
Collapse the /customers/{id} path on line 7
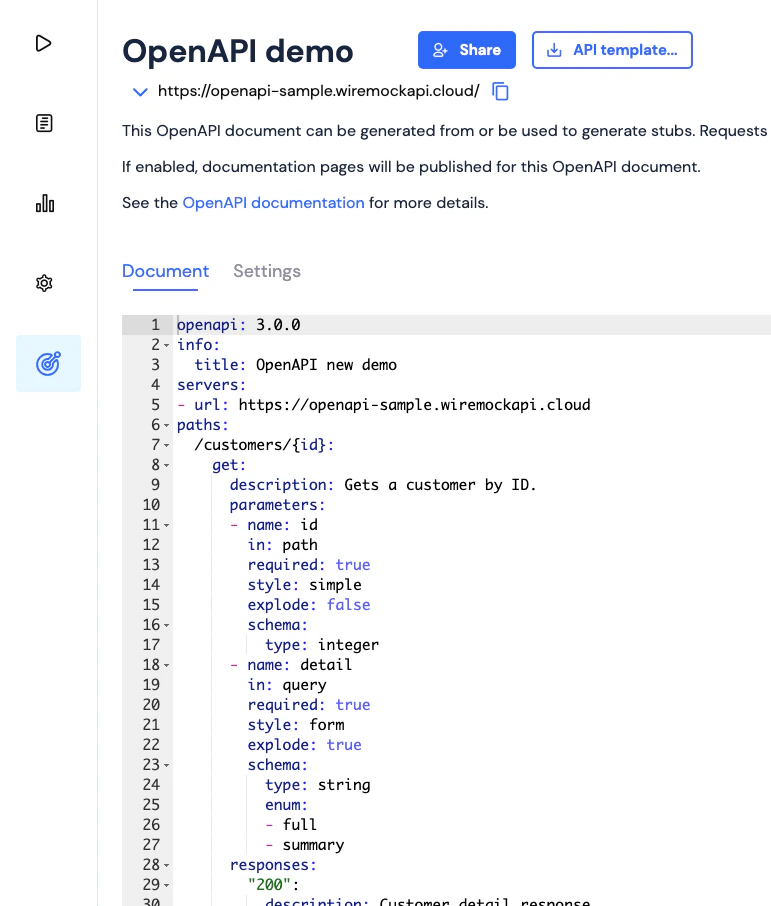[x=166, y=445]
